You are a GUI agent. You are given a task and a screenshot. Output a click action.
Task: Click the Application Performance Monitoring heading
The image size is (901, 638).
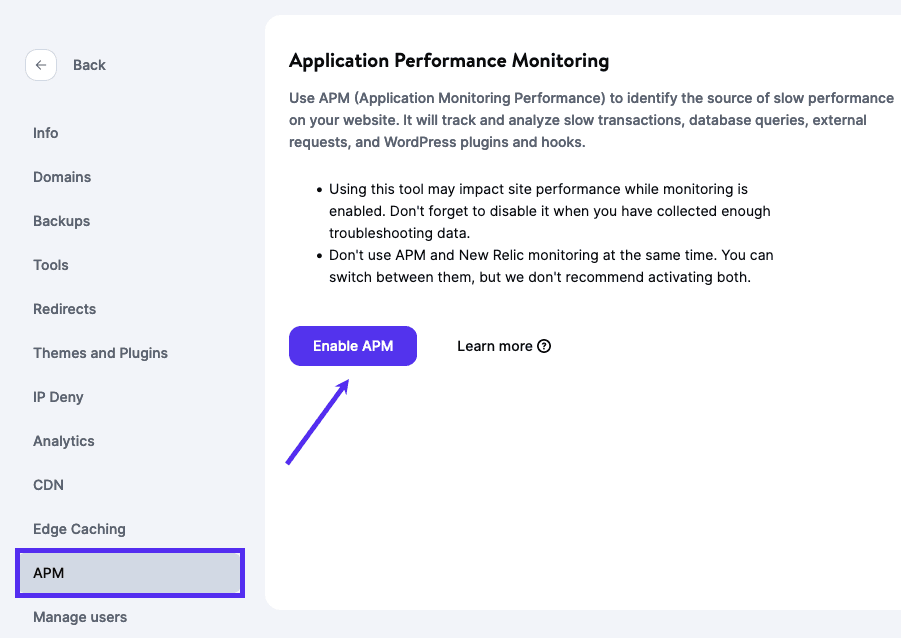tap(448, 60)
